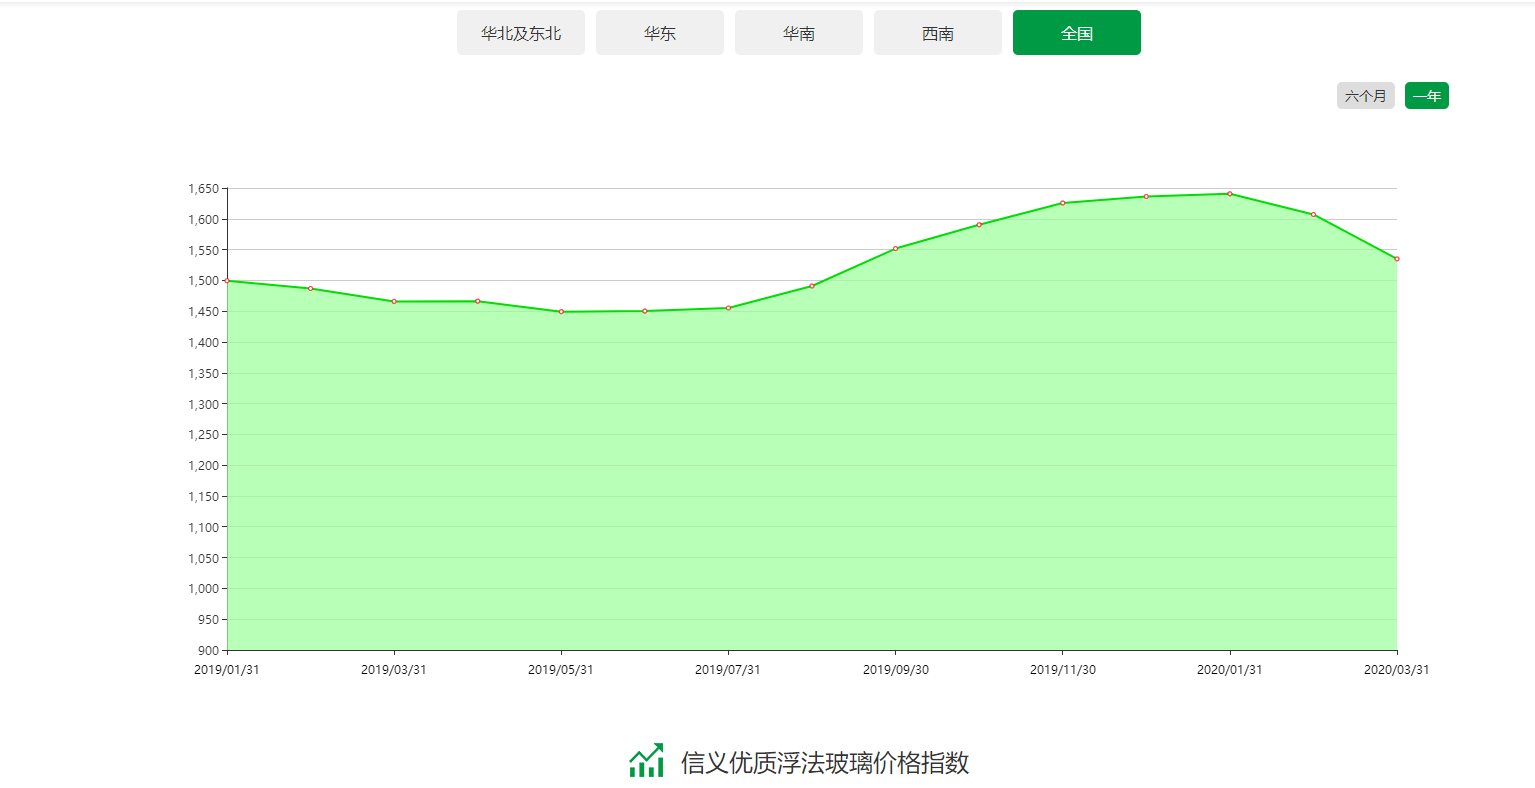Click the final data point at 2020/03/31
This screenshot has height=788, width=1535.
(x=1396, y=259)
